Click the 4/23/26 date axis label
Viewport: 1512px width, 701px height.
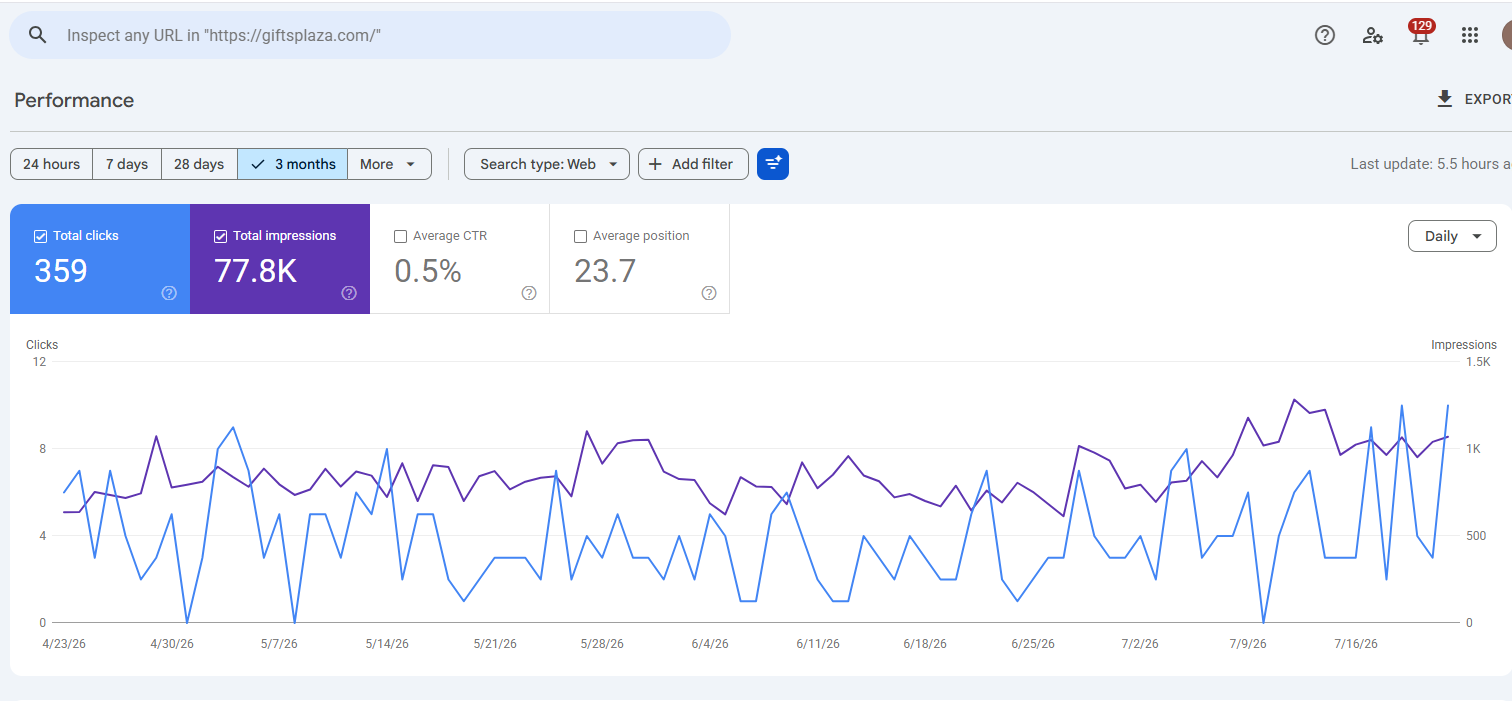tap(64, 644)
